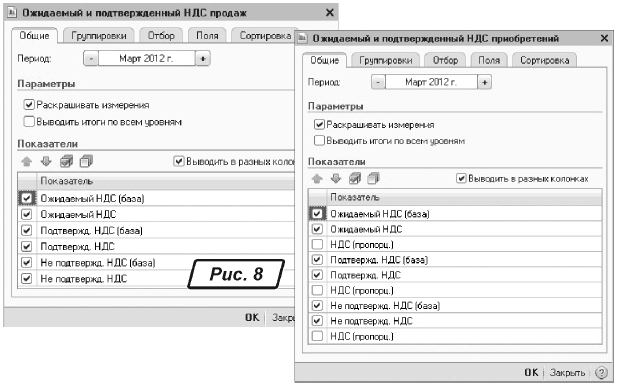Screen dimensions: 617x386
Task: Increase period in purchases VAT window
Action: (x=484, y=82)
